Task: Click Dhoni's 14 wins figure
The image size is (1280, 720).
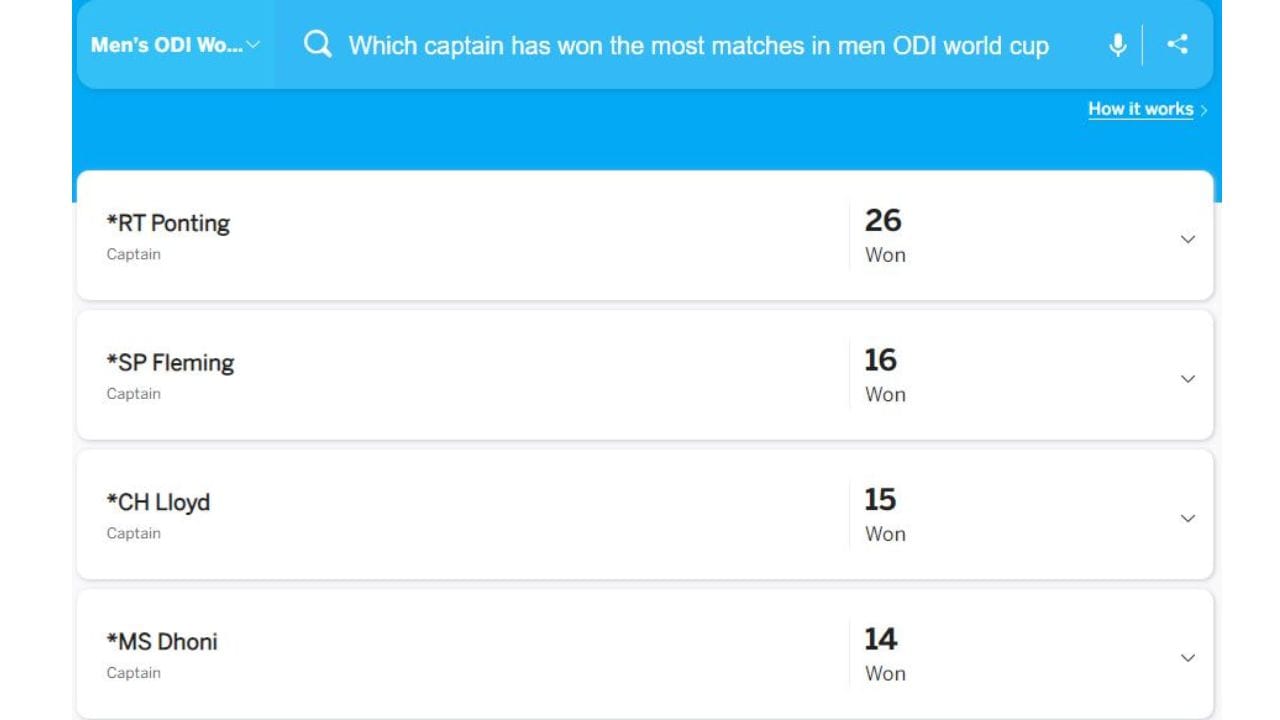Action: [x=881, y=639]
